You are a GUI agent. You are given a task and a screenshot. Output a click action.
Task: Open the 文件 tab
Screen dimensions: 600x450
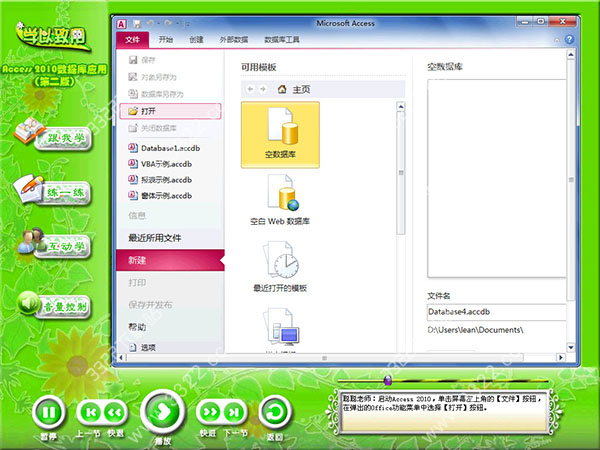pos(132,39)
